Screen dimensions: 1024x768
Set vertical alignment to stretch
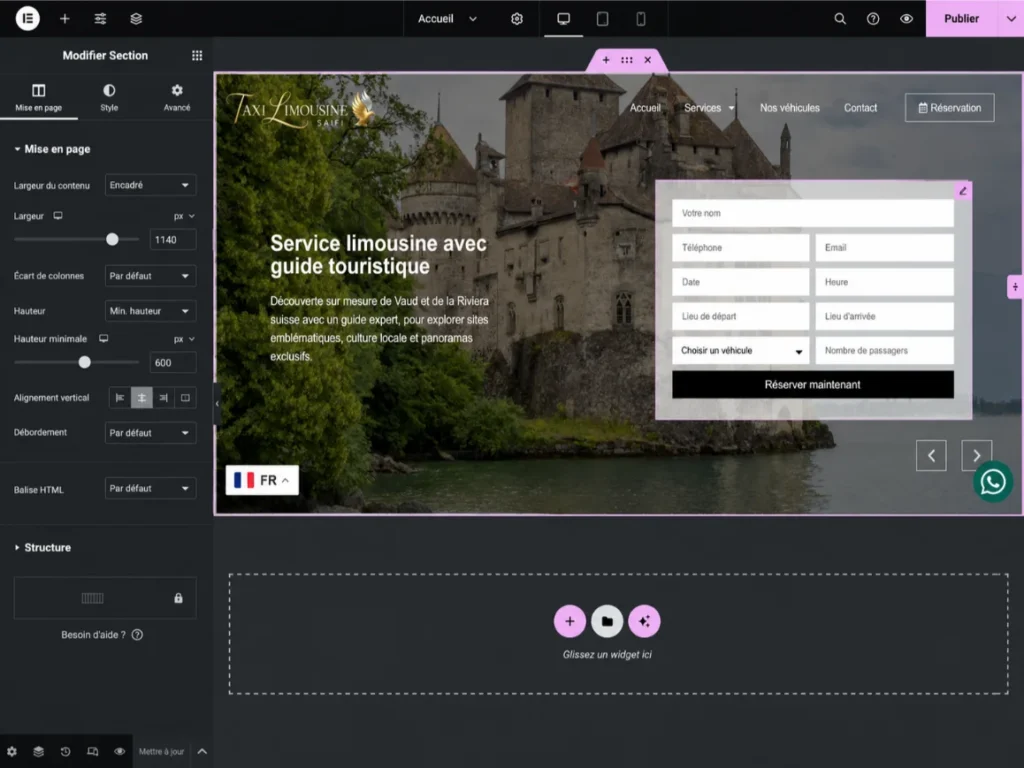coord(185,398)
